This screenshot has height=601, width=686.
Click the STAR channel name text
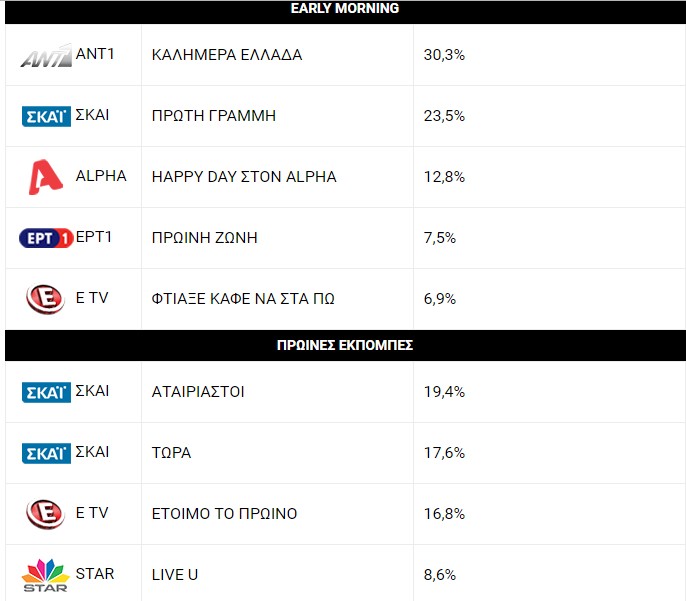click(95, 574)
